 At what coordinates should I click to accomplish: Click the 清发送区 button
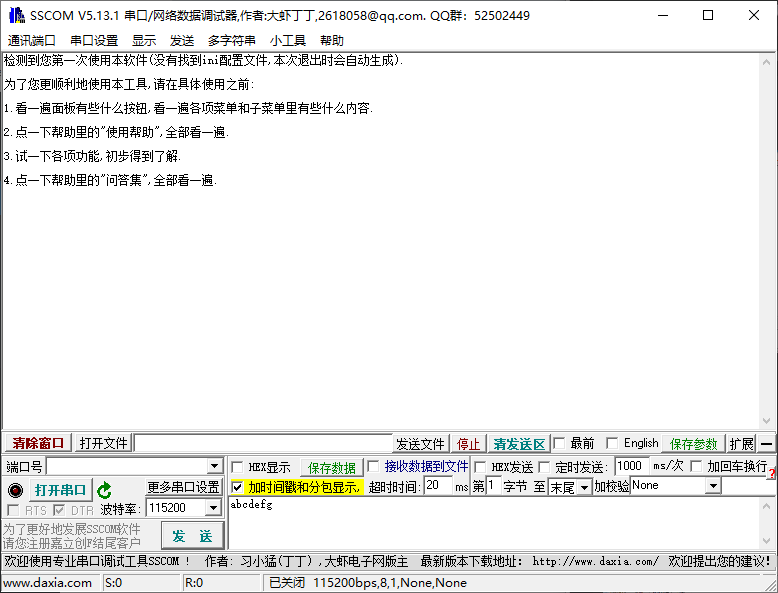tap(519, 444)
